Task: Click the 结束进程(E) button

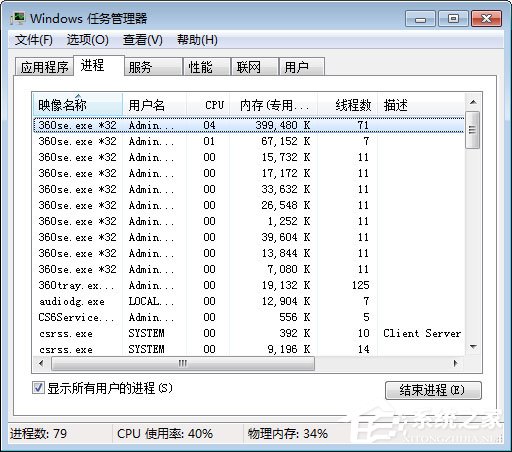Action: [433, 390]
